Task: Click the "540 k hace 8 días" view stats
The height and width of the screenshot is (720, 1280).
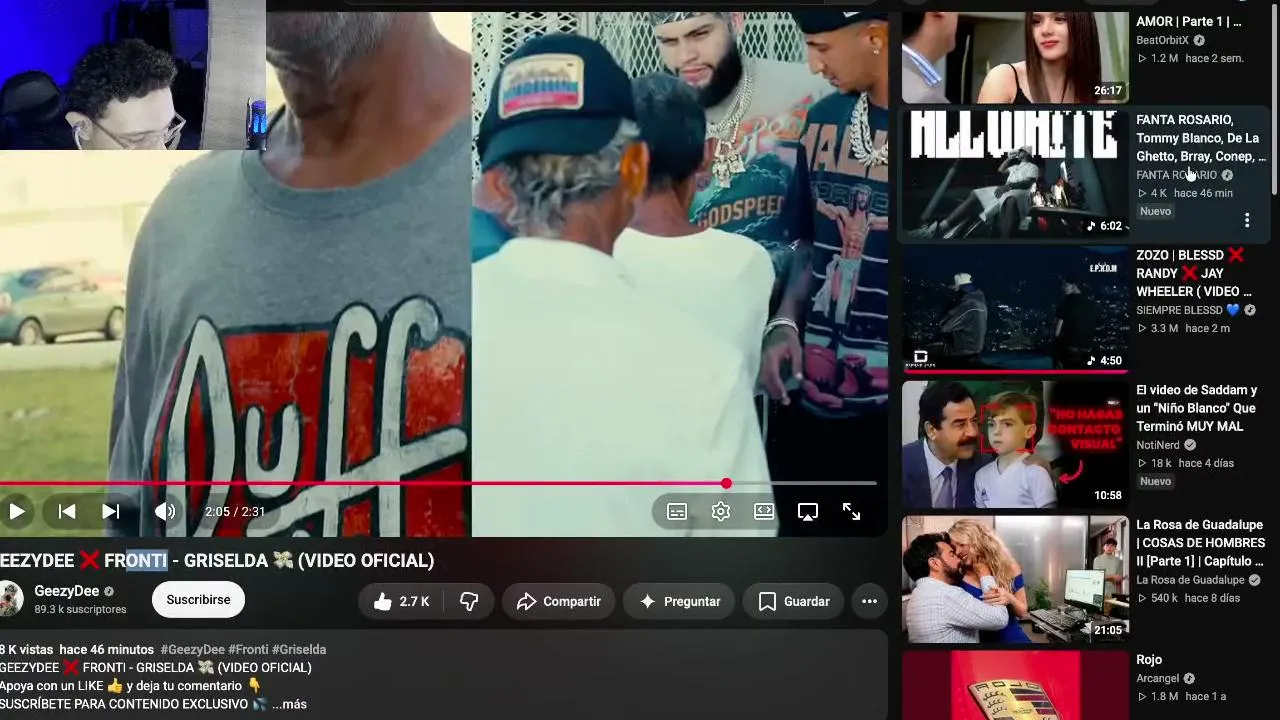Action: (x=1188, y=598)
